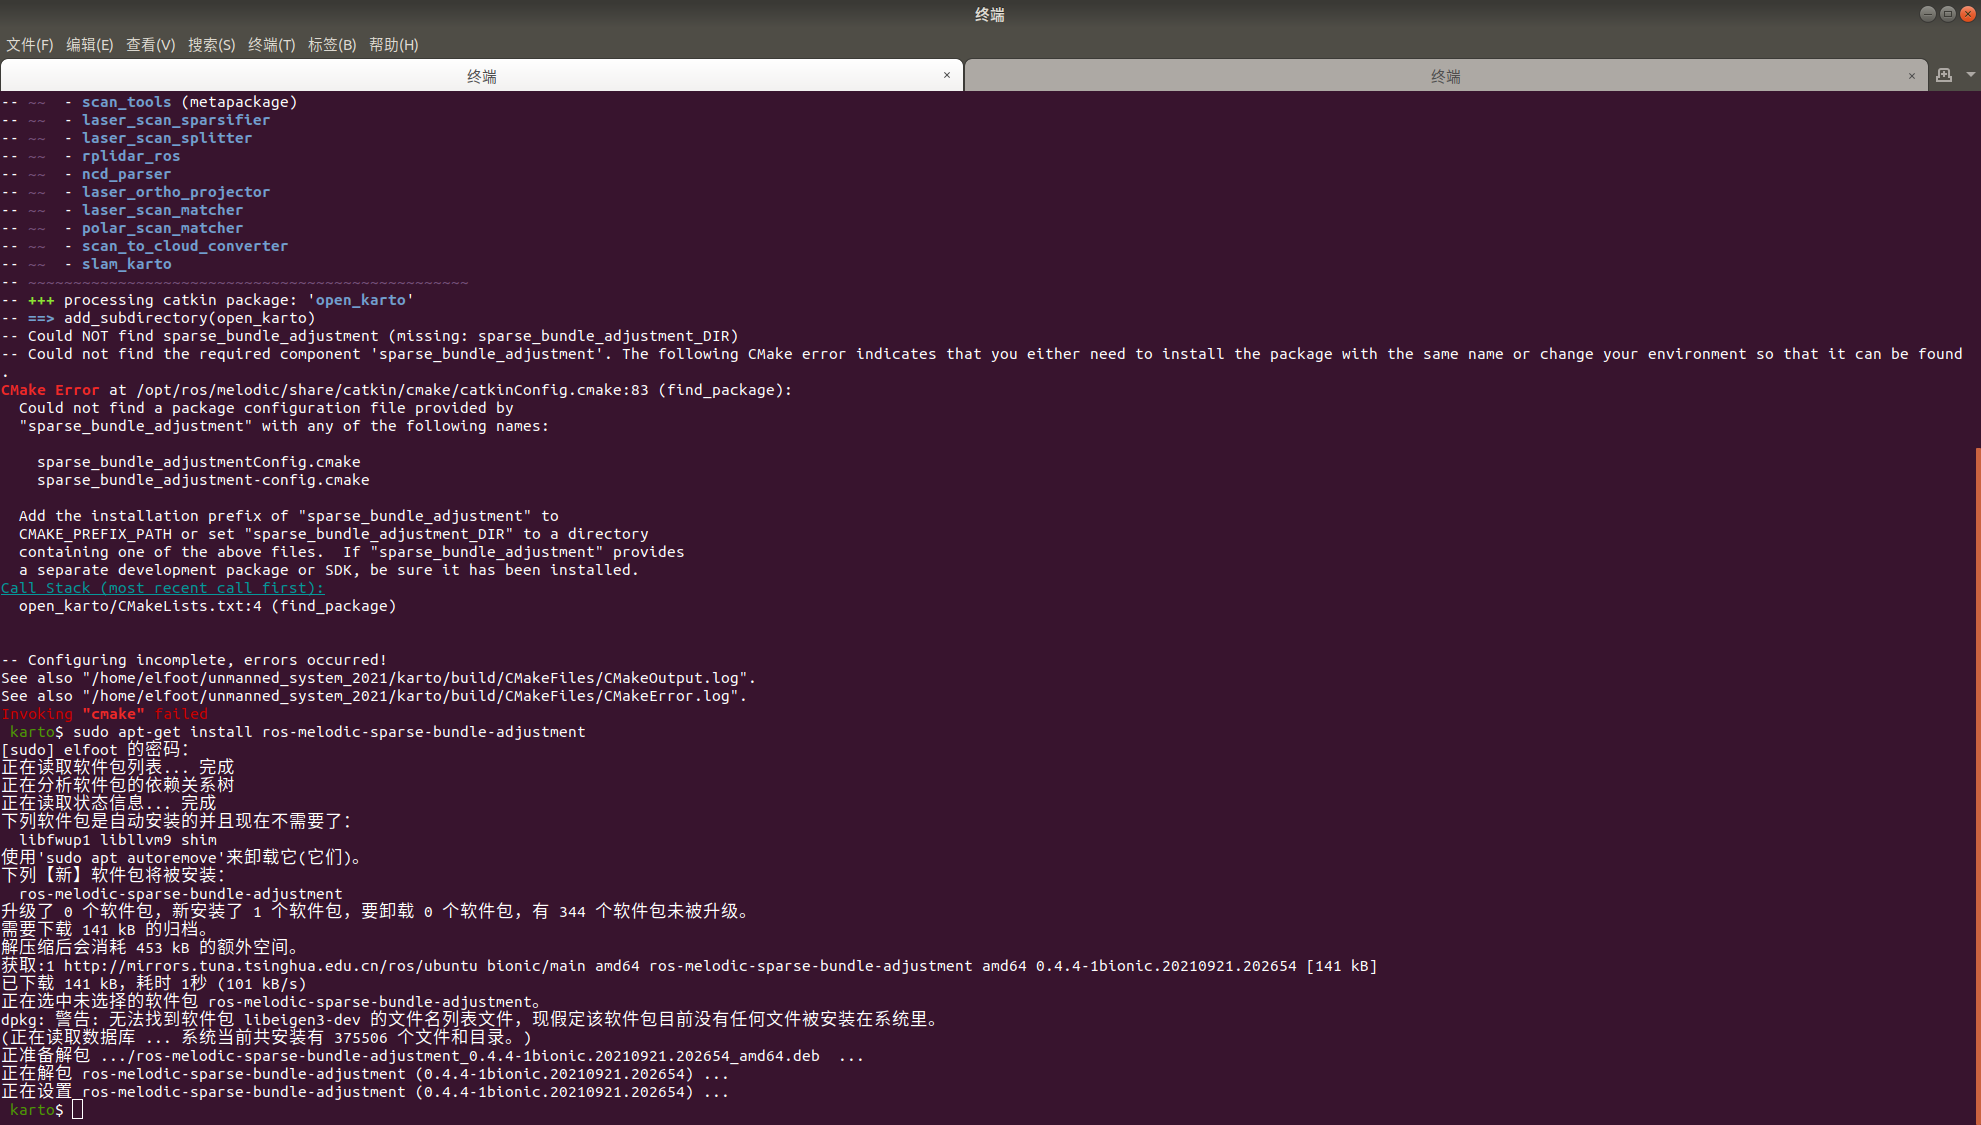Image resolution: width=1981 pixels, height=1125 pixels.
Task: Switch to the right 终端 tab
Action: (x=1445, y=75)
